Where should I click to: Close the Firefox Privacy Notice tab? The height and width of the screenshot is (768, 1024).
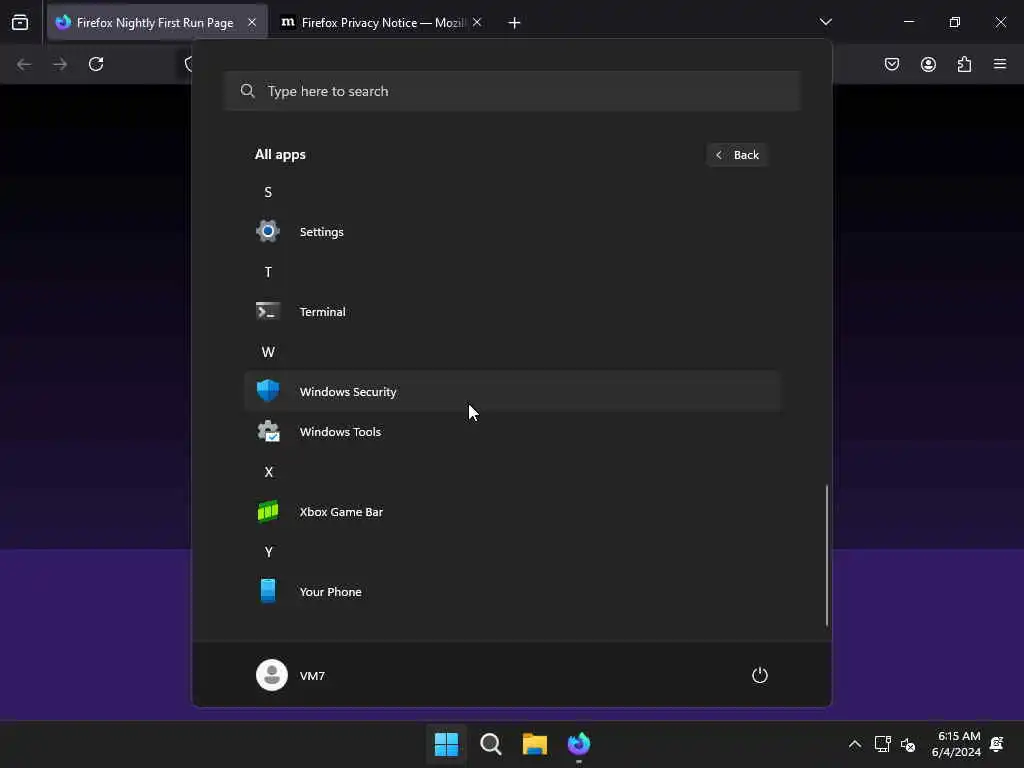(477, 22)
